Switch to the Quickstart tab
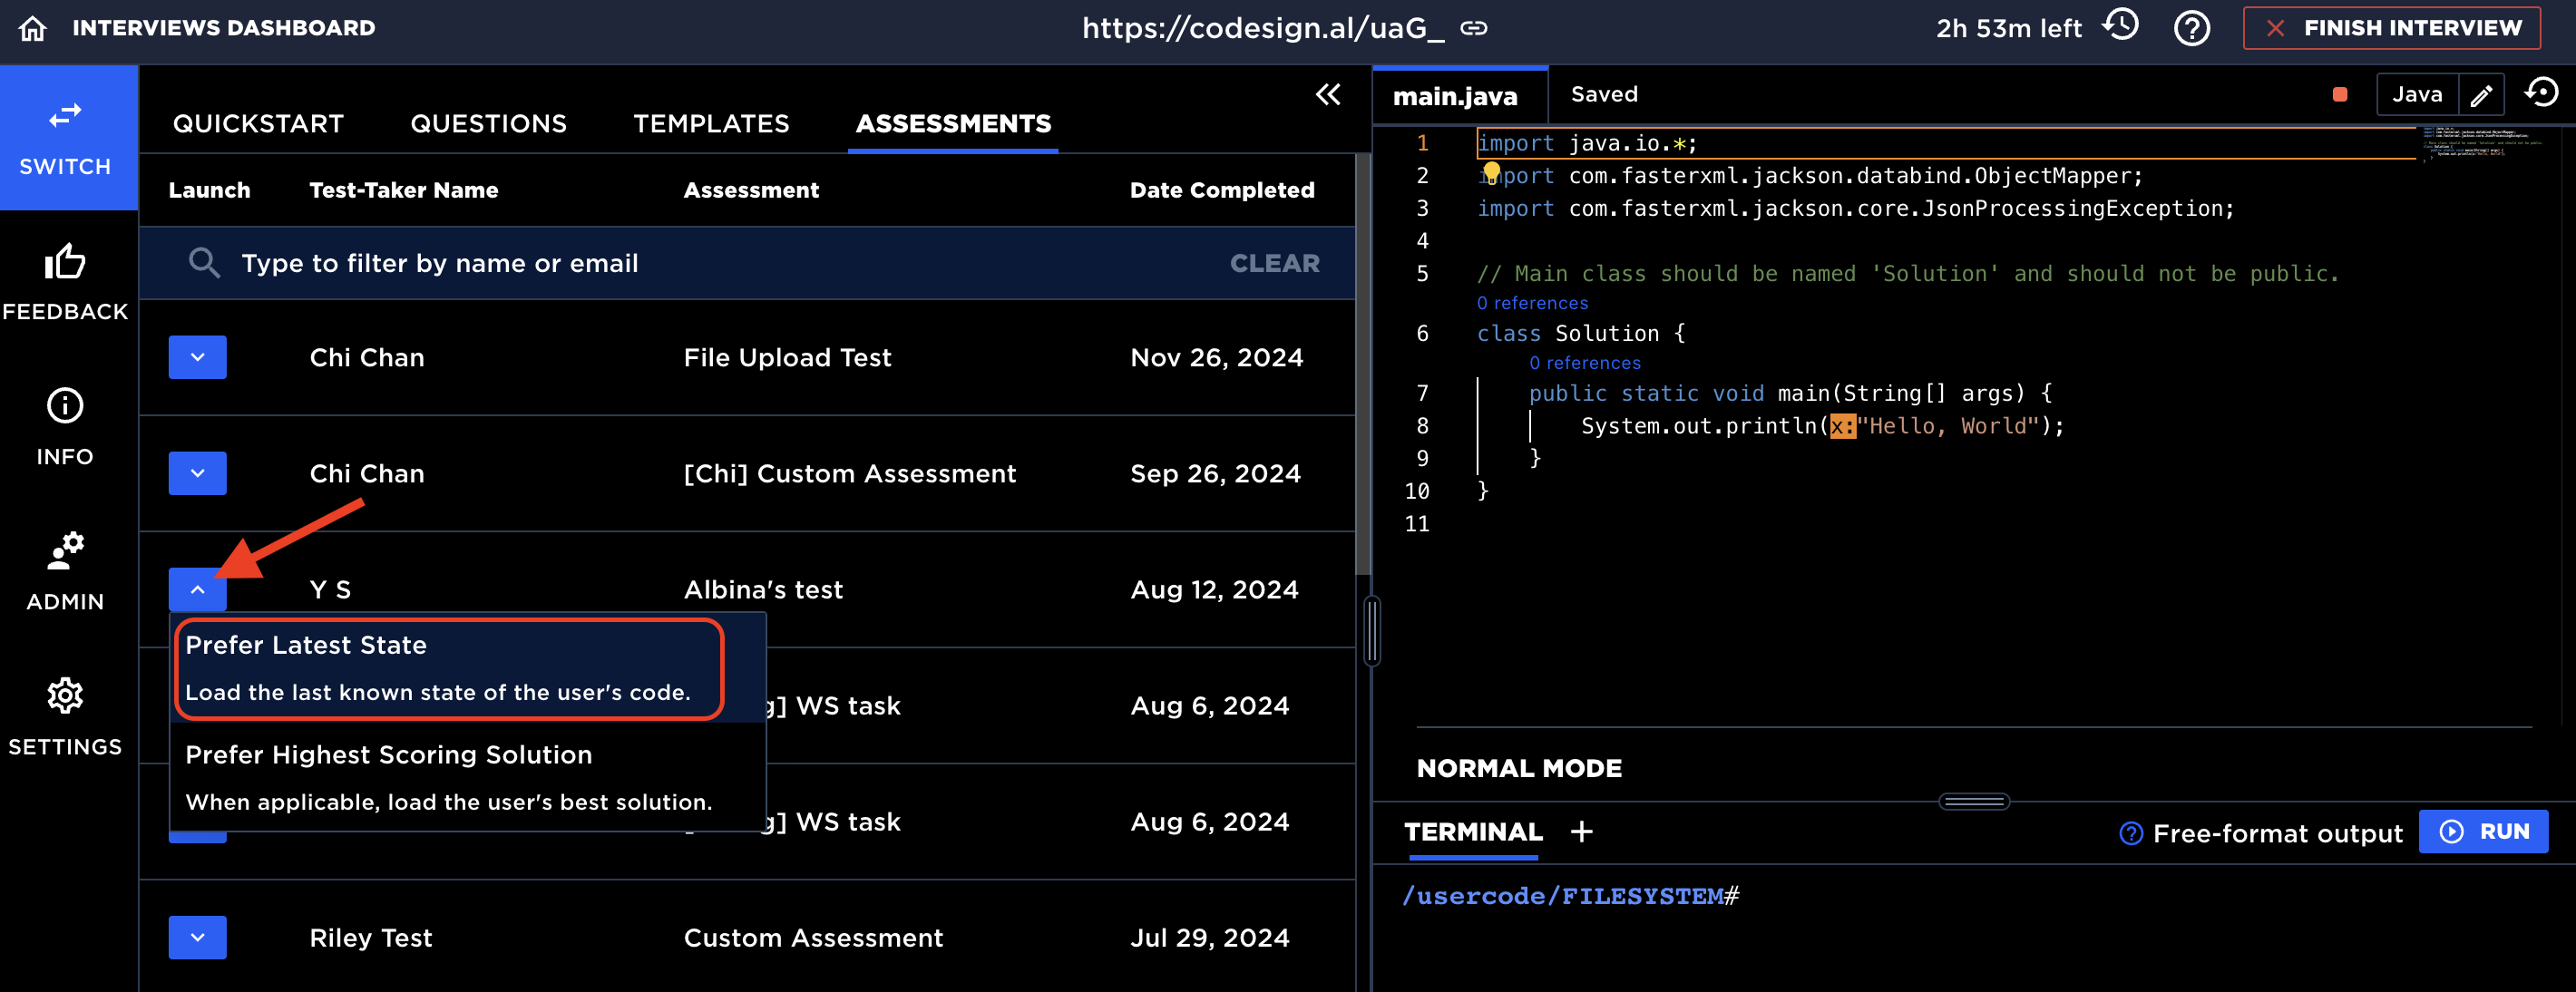This screenshot has width=2576, height=992. [258, 123]
